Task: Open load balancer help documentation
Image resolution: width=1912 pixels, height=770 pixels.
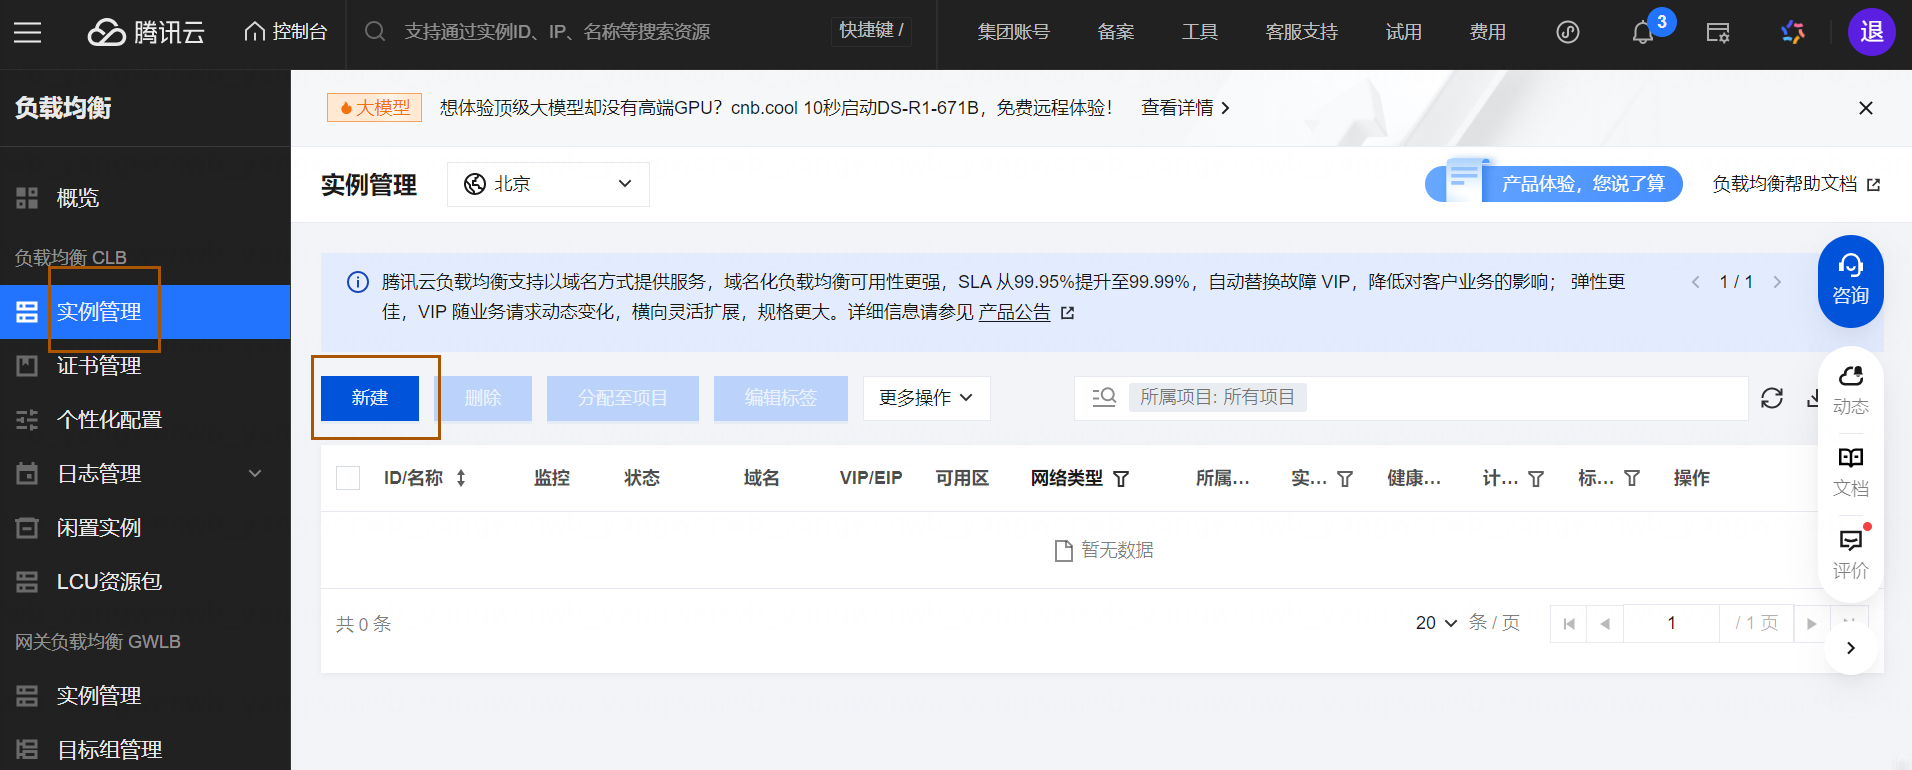Action: pos(1796,184)
